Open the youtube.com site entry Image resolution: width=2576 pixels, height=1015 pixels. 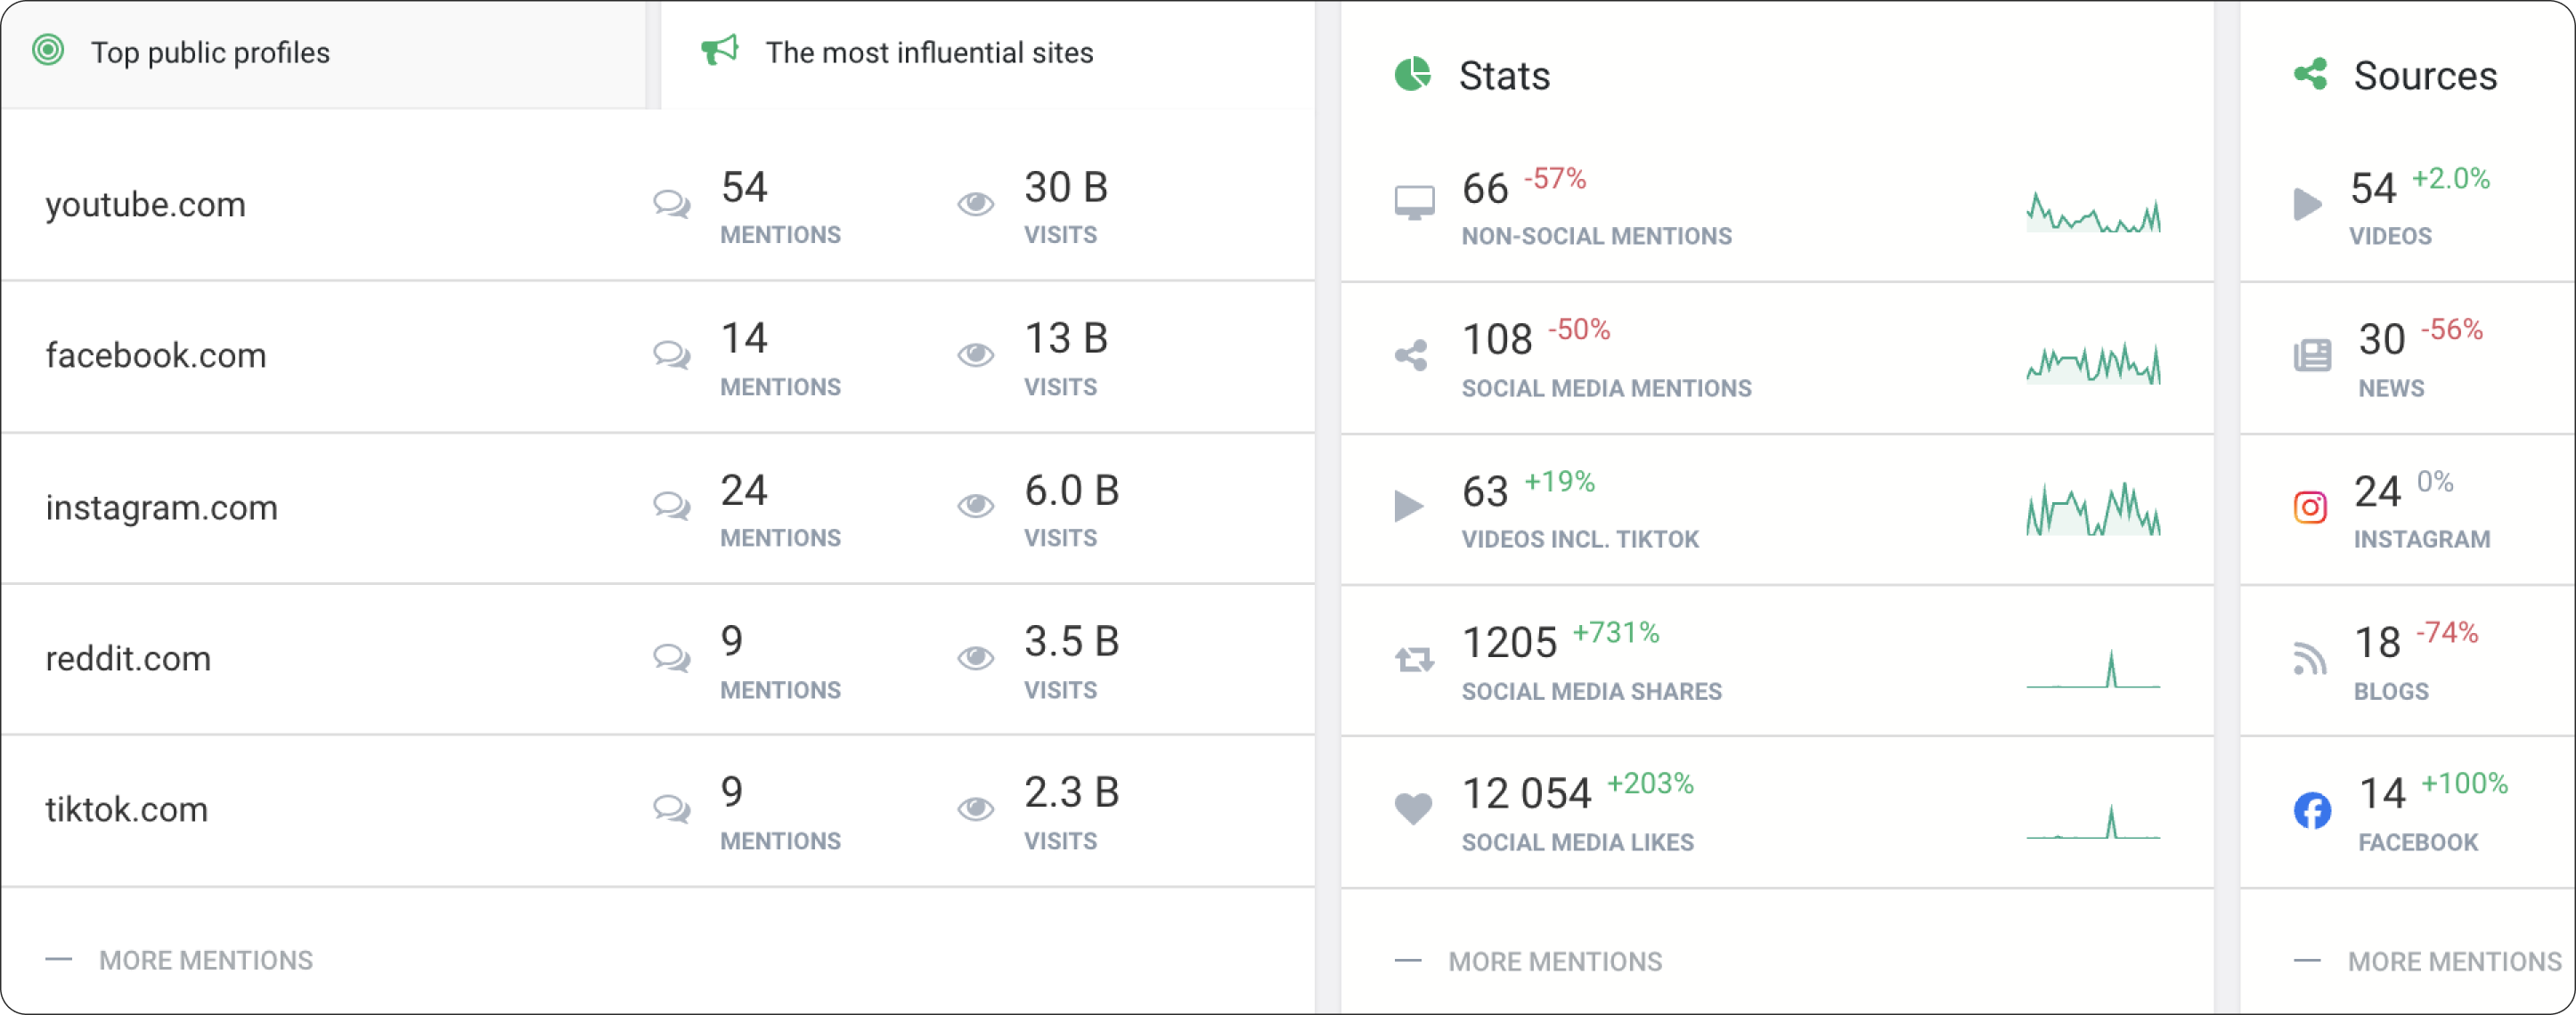[145, 204]
